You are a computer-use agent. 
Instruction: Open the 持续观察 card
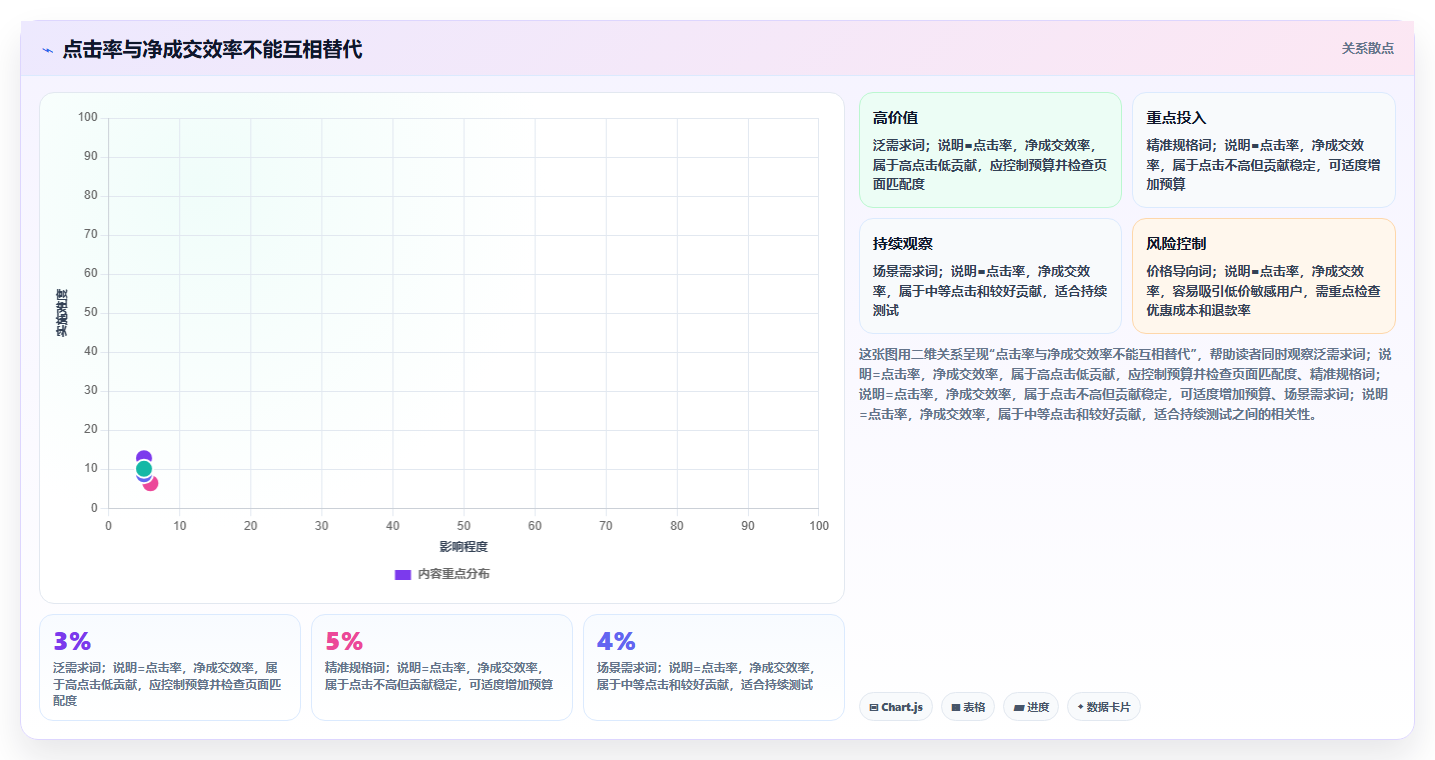(990, 276)
